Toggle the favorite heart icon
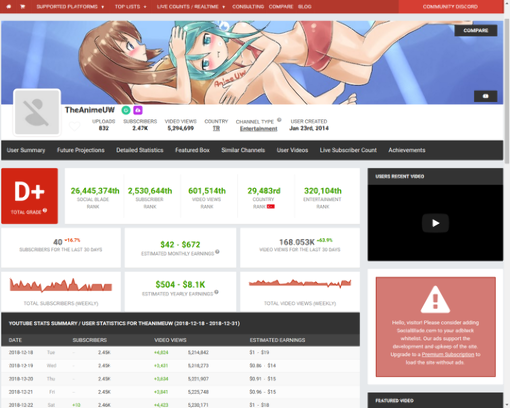The width and height of the screenshot is (510, 408). (75, 126)
